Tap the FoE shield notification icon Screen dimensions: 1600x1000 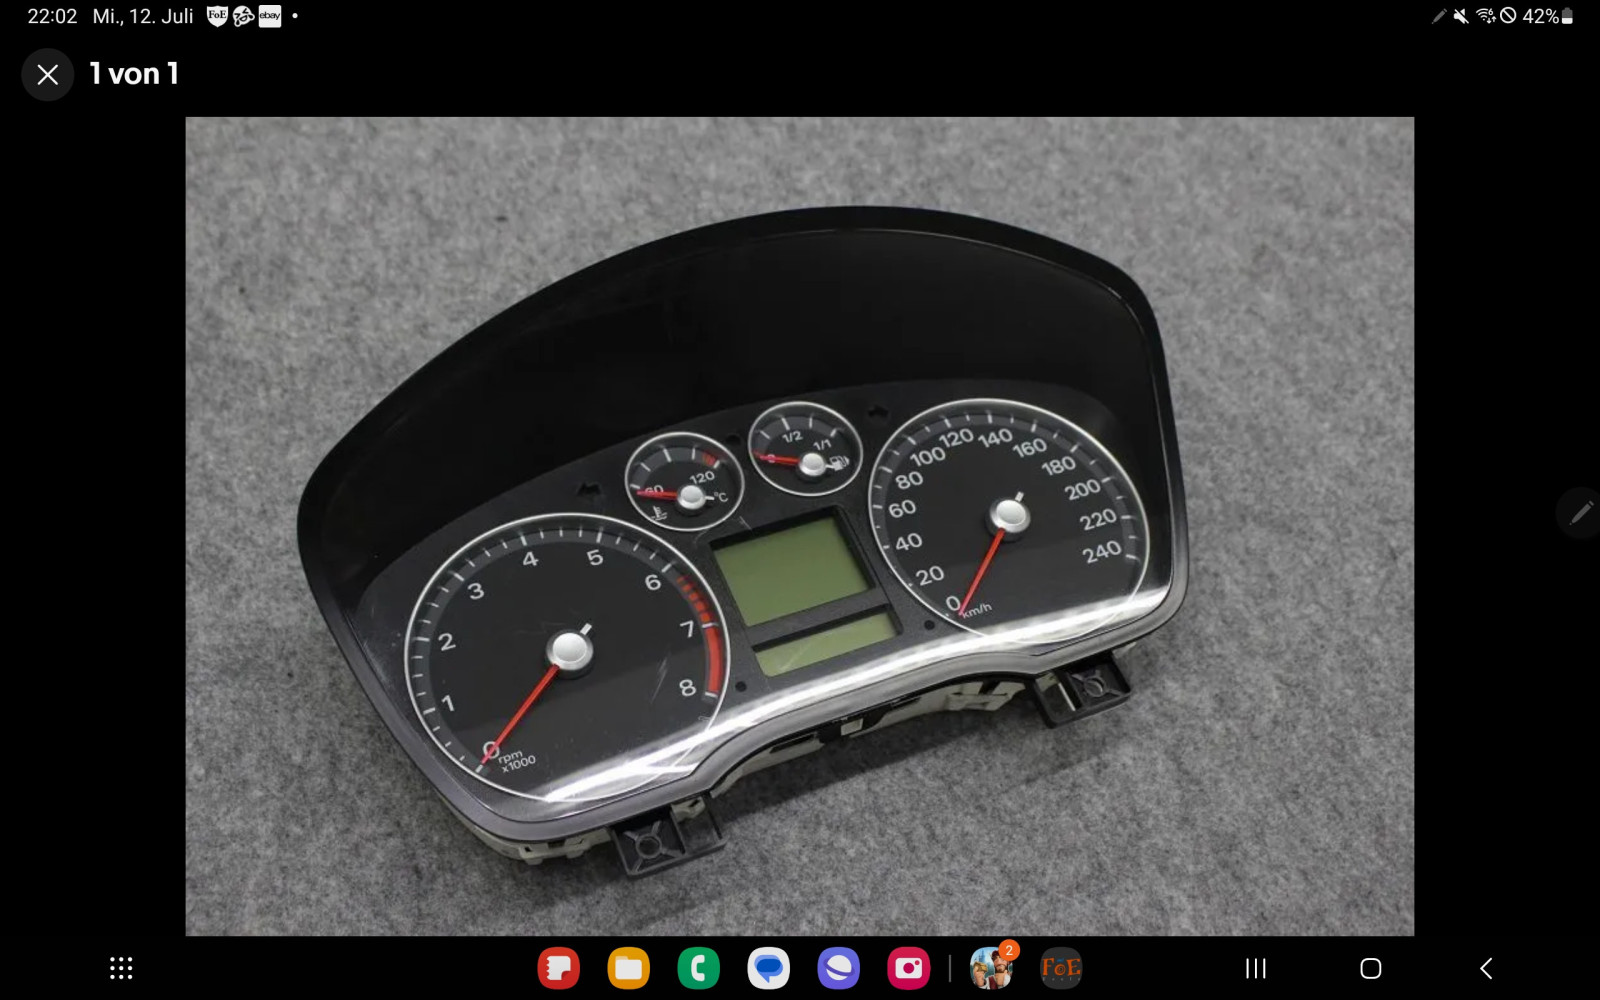217,16
